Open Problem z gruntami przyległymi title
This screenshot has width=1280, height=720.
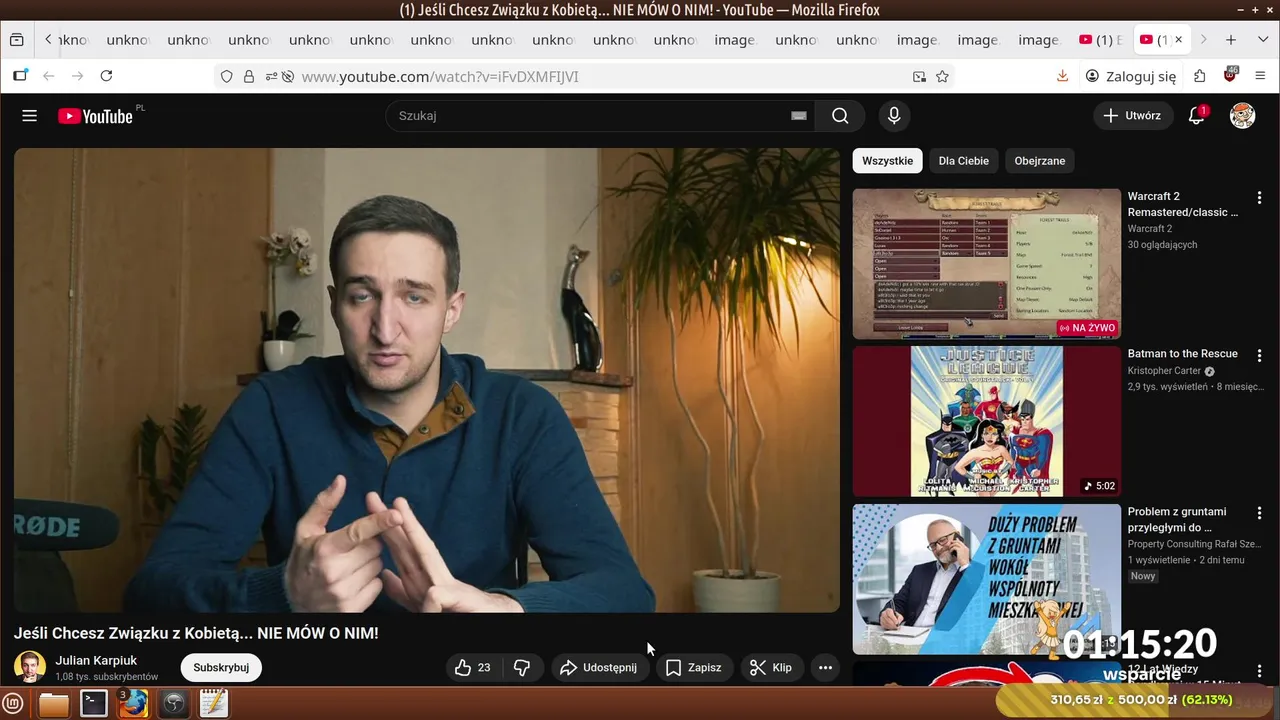click(x=1177, y=519)
